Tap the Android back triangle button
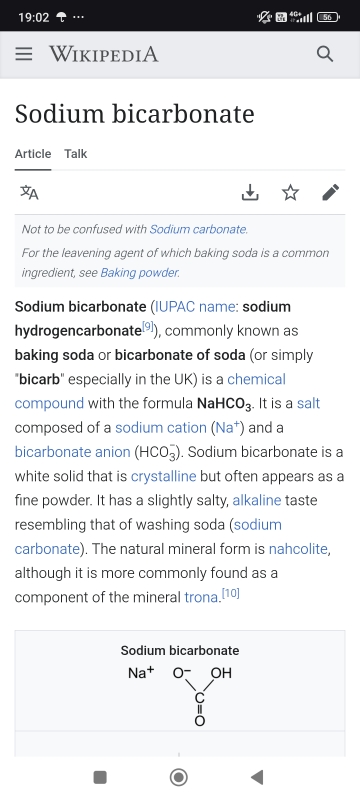Viewport: 360px width, 800px height. click(257, 777)
